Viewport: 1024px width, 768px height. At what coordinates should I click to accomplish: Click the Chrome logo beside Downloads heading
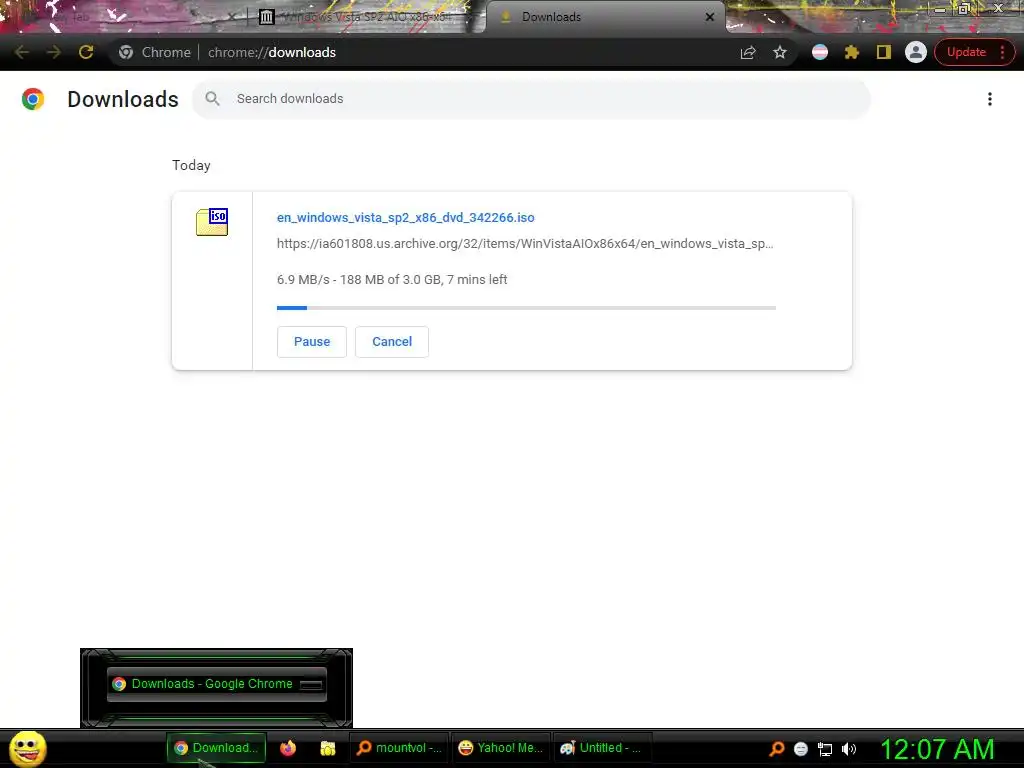click(x=33, y=99)
